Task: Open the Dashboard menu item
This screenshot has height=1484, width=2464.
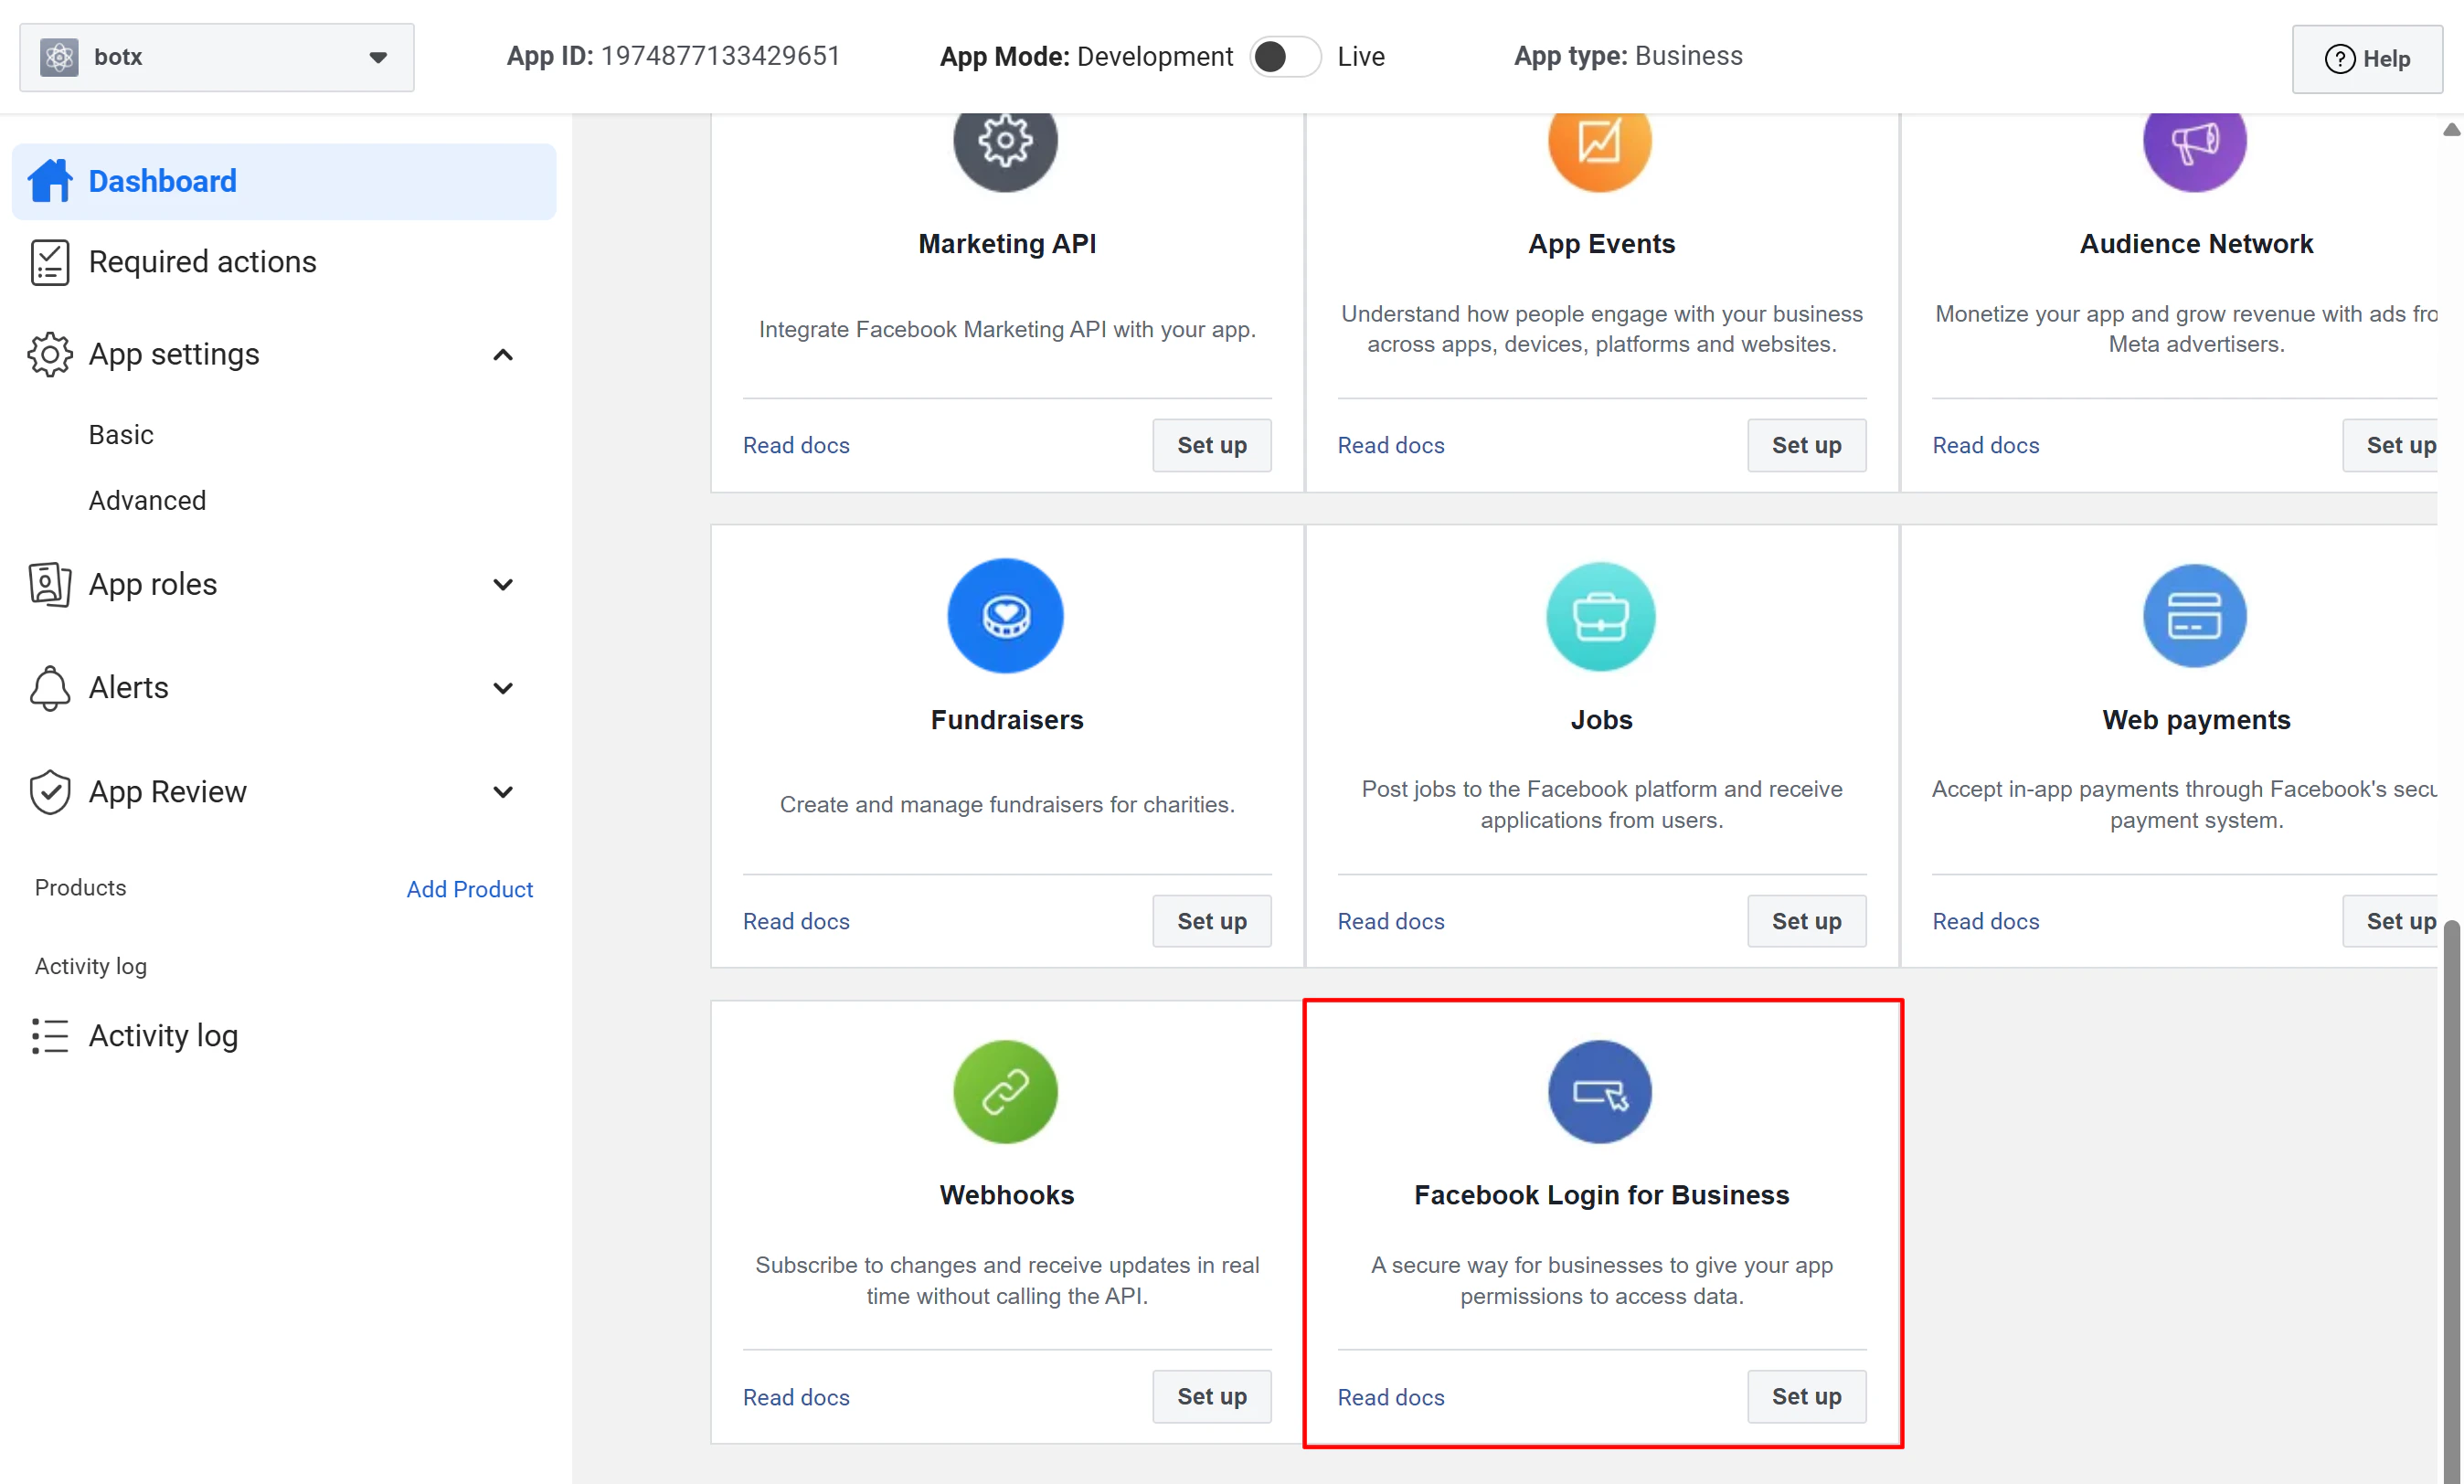Action: click(x=284, y=181)
